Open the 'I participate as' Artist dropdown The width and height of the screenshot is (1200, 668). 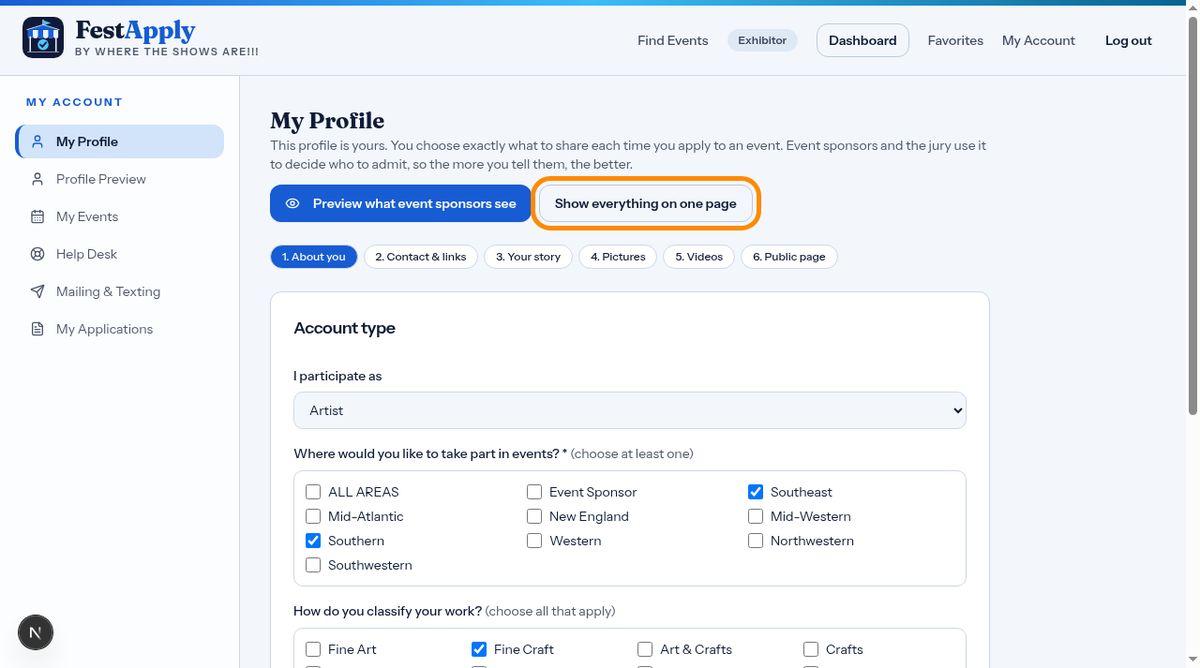pos(630,410)
